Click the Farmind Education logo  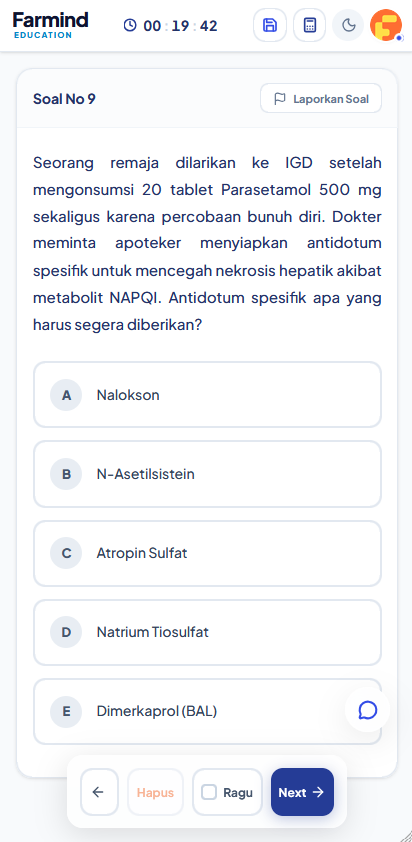point(50,25)
